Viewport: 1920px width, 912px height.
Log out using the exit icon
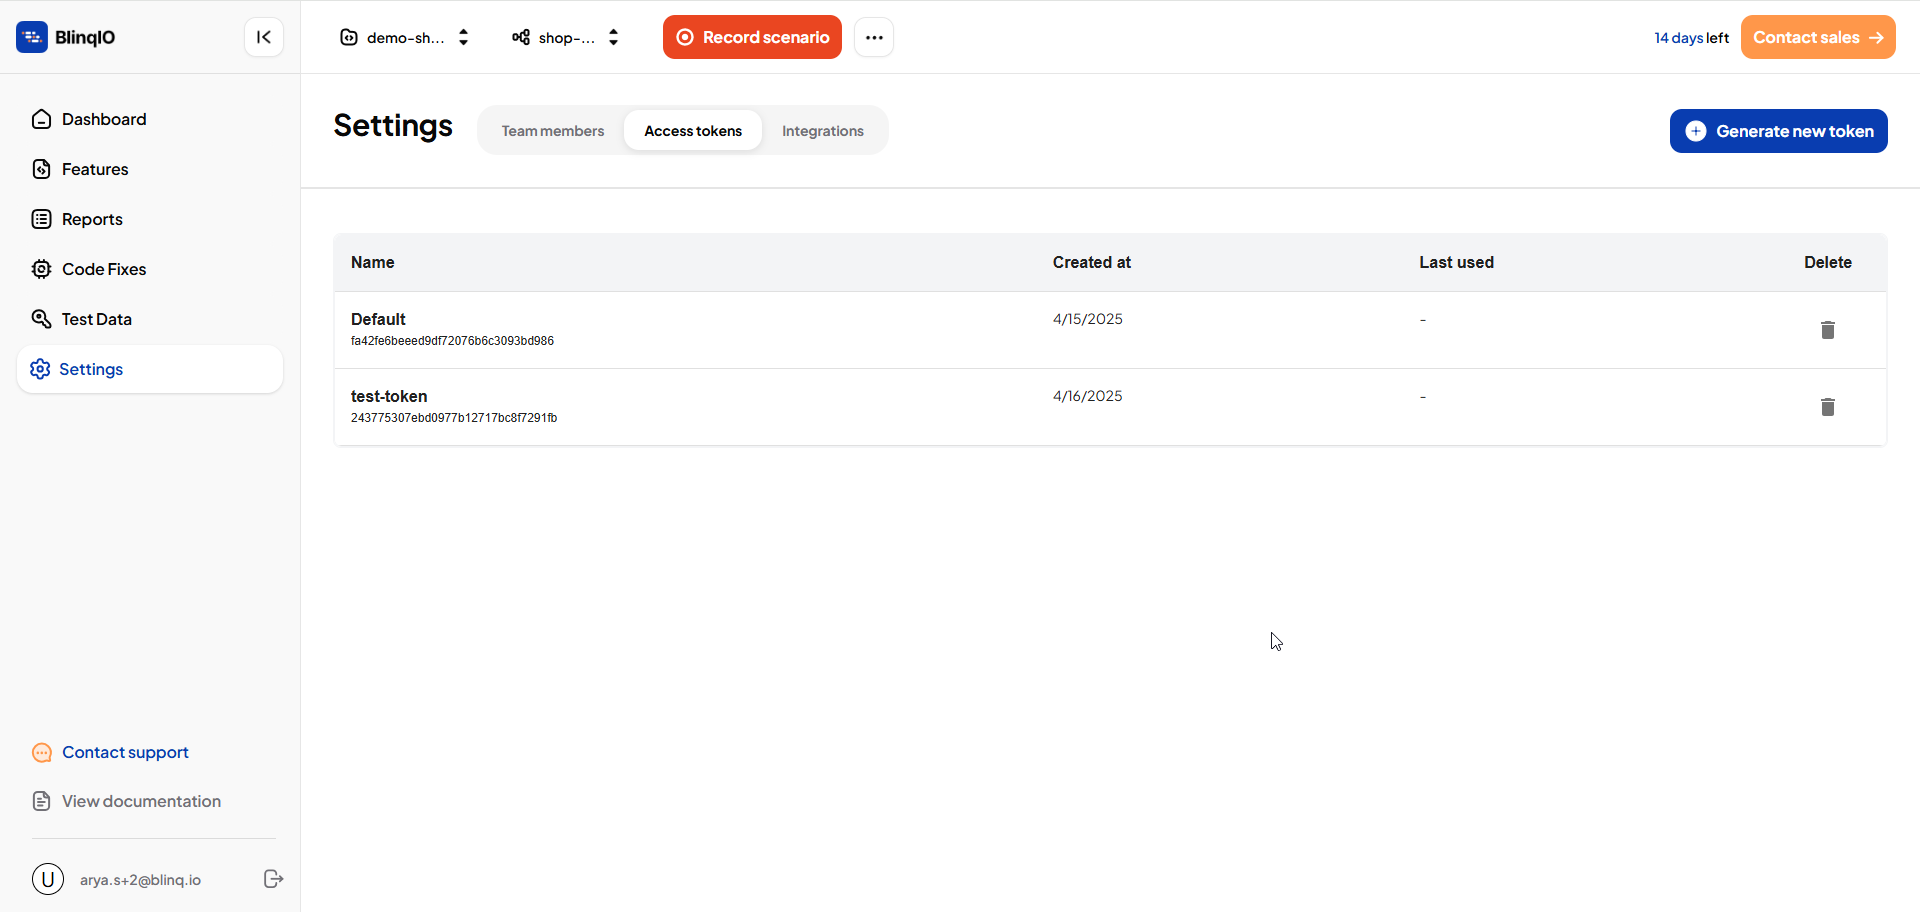[273, 879]
